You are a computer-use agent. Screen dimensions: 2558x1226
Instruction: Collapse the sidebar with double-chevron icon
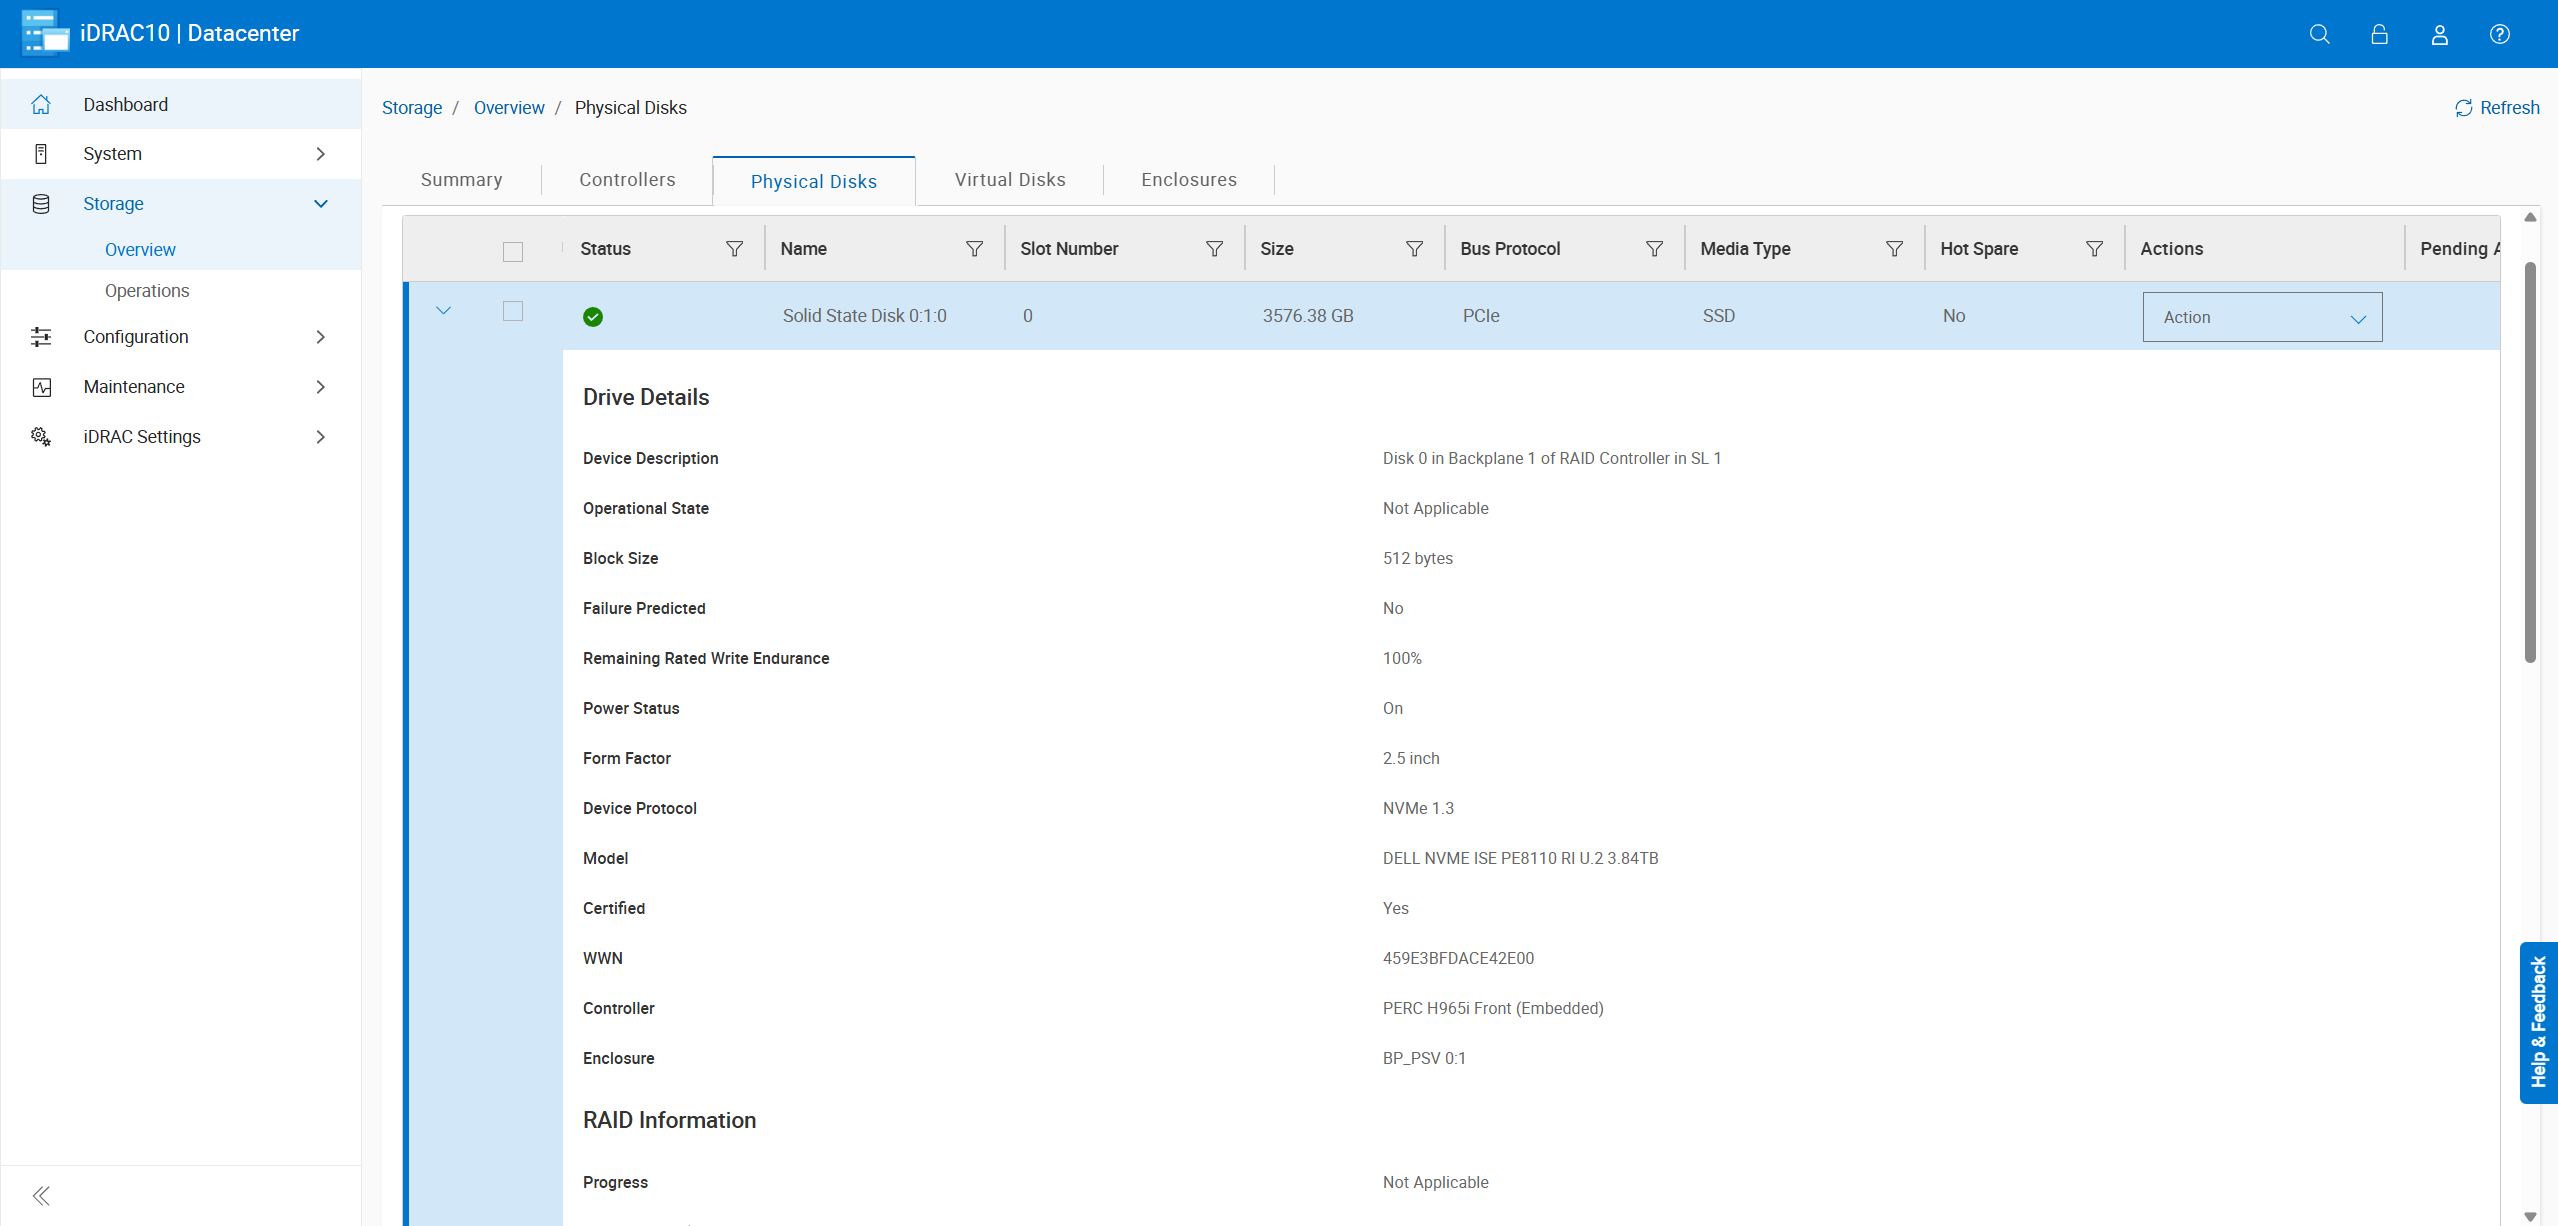pos(41,1196)
